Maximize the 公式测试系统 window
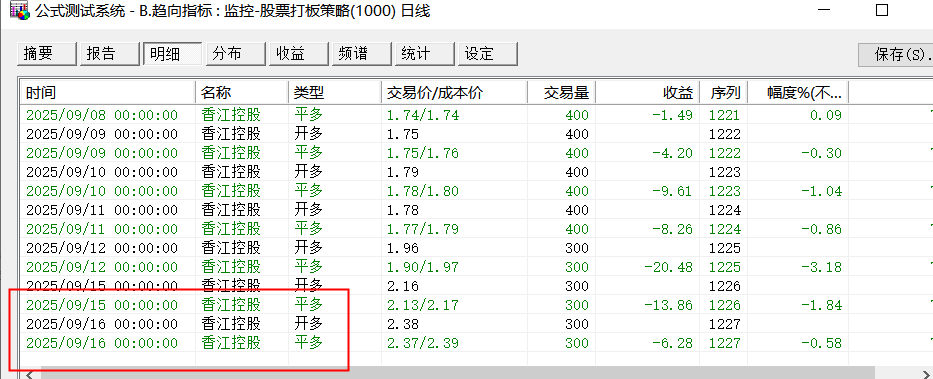933x379 pixels. tap(882, 10)
